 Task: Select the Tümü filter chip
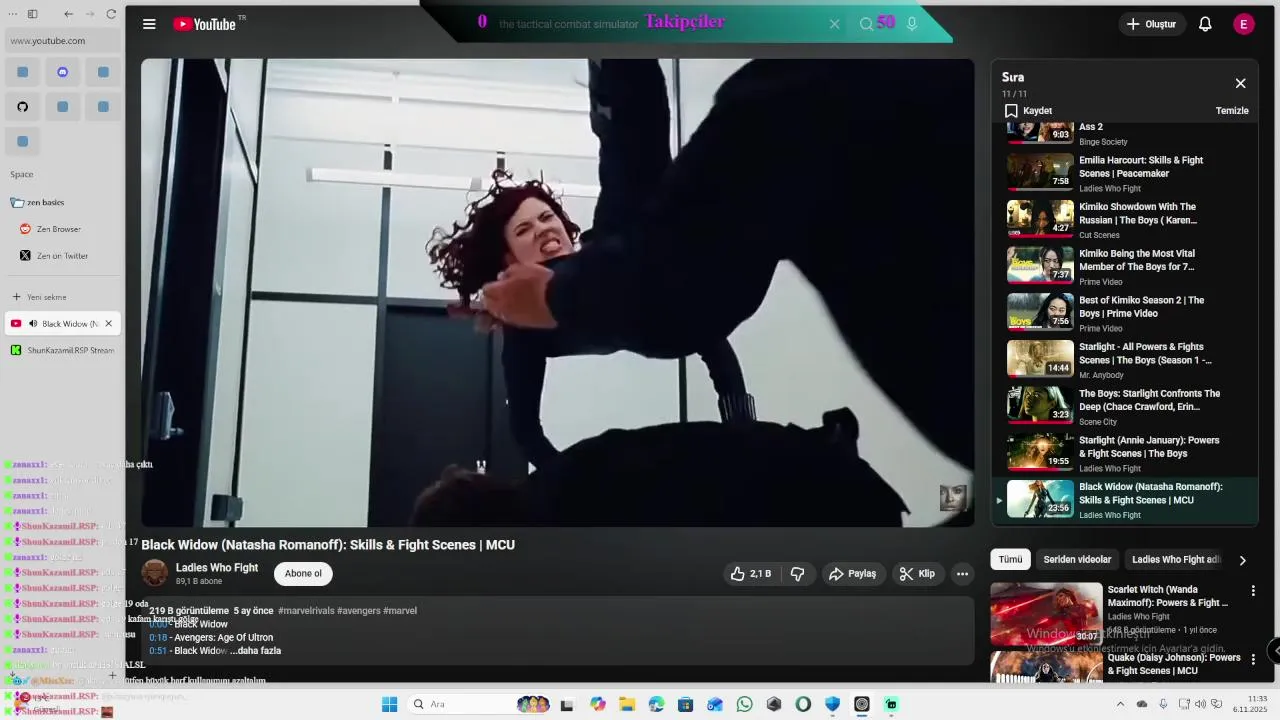pyautogui.click(x=1011, y=560)
